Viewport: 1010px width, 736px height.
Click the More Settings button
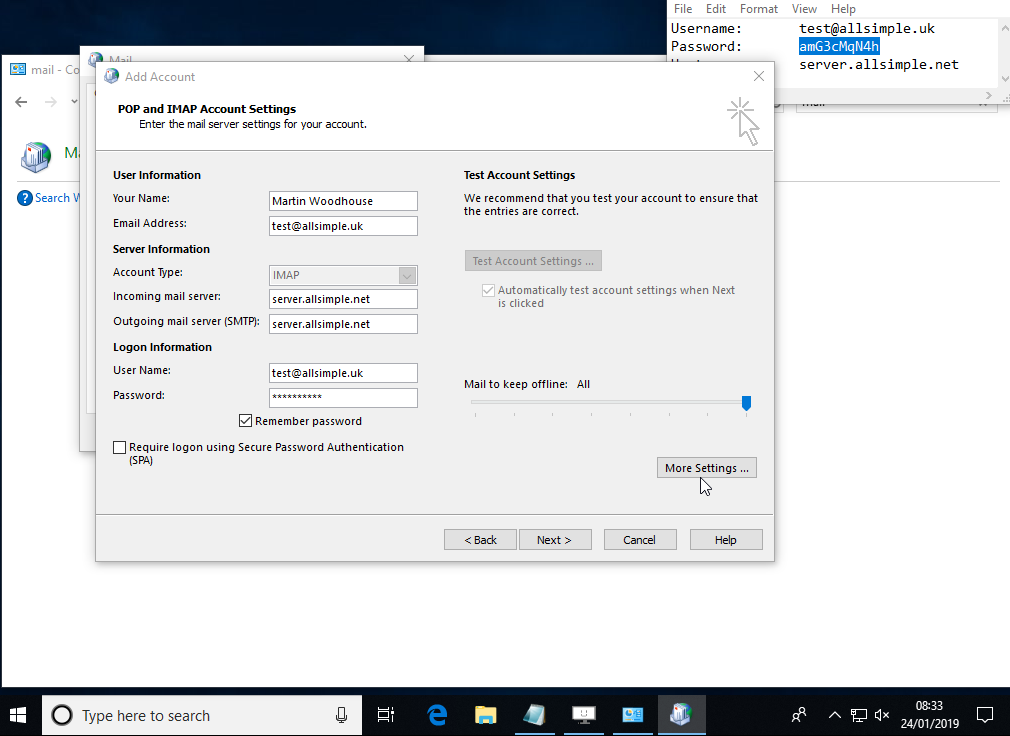[706, 468]
